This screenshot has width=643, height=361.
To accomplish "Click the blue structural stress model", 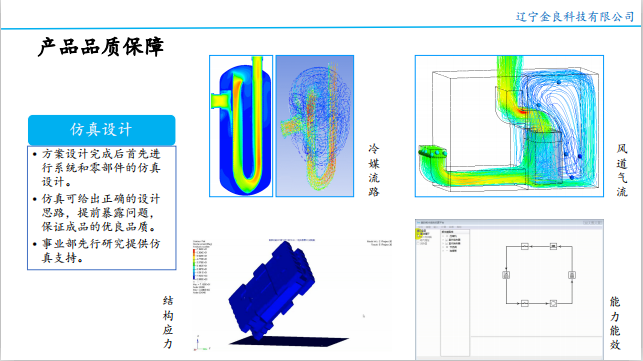I will pos(272,290).
